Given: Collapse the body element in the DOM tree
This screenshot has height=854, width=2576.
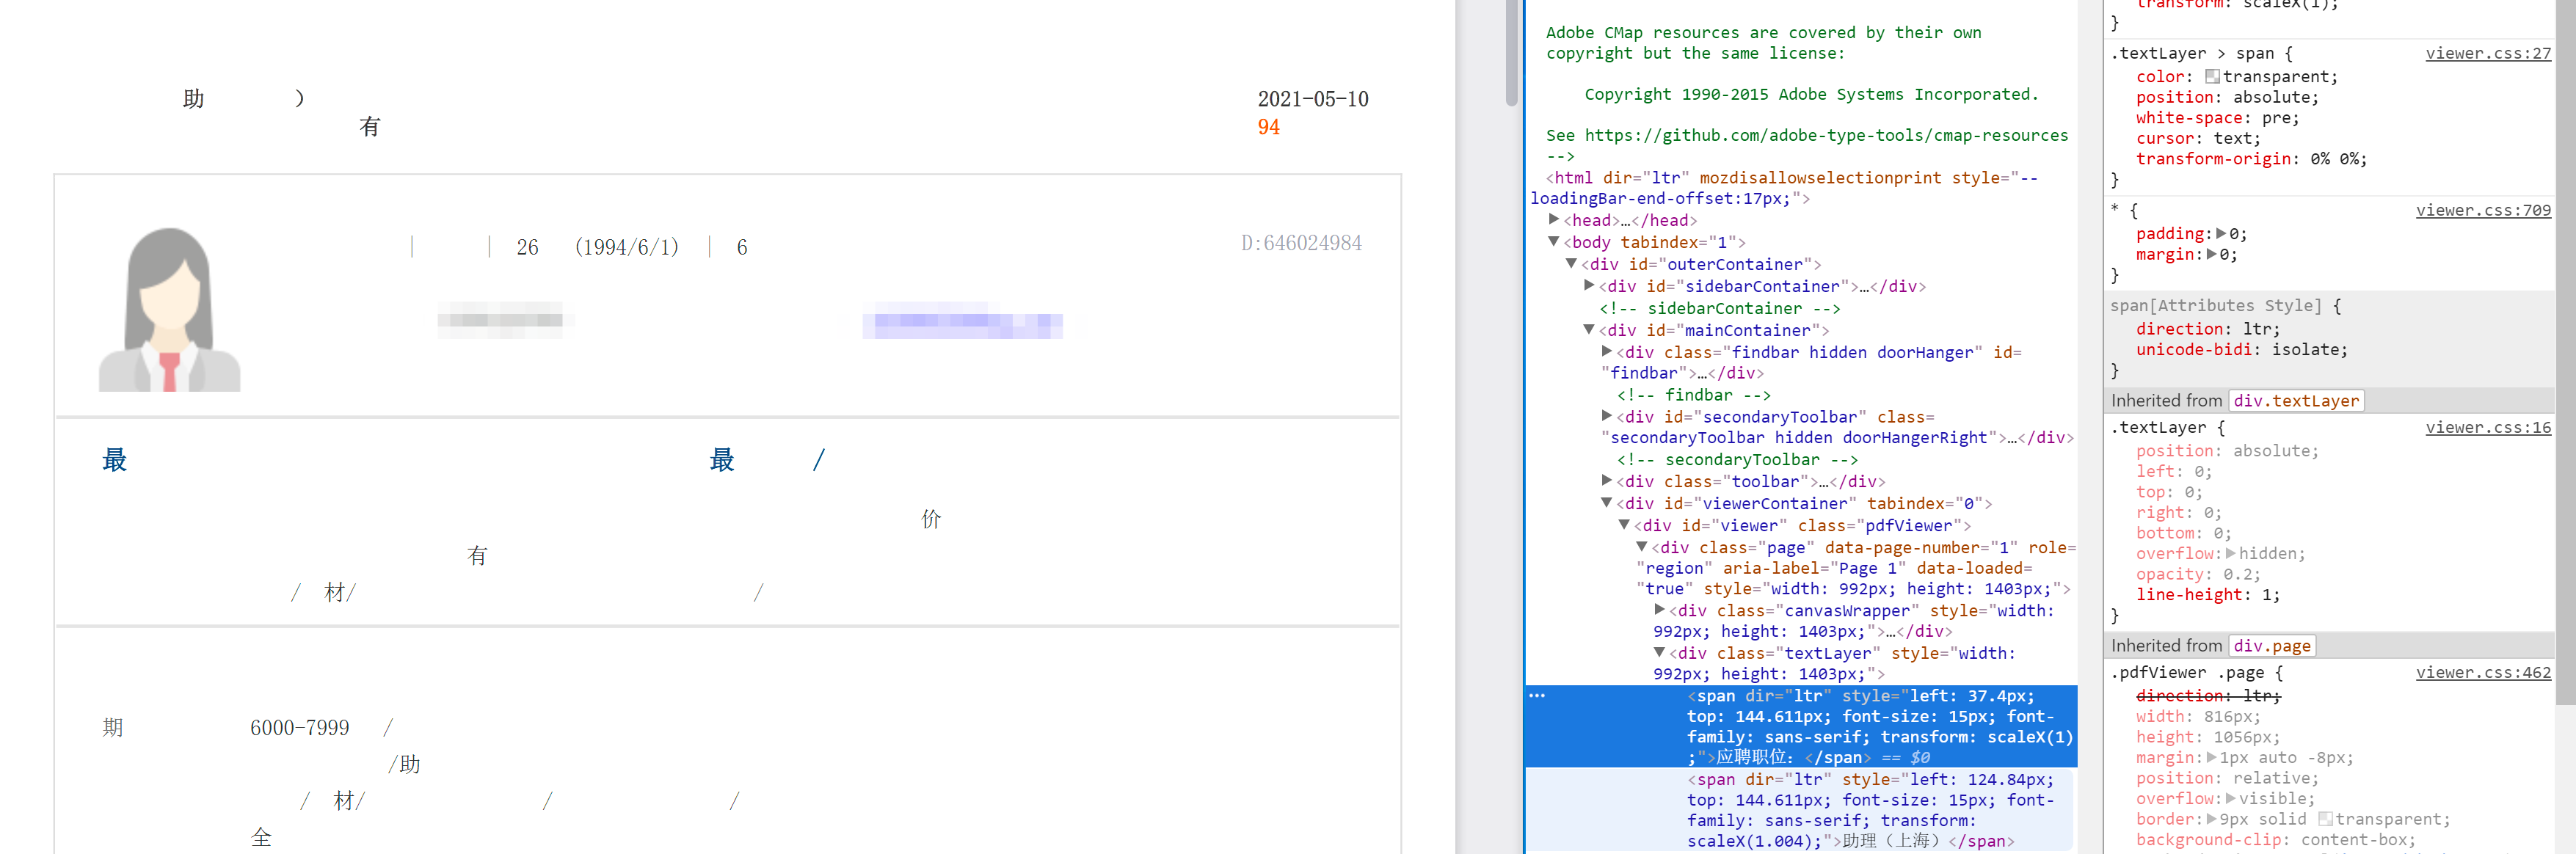Looking at the screenshot, I should 1553,242.
